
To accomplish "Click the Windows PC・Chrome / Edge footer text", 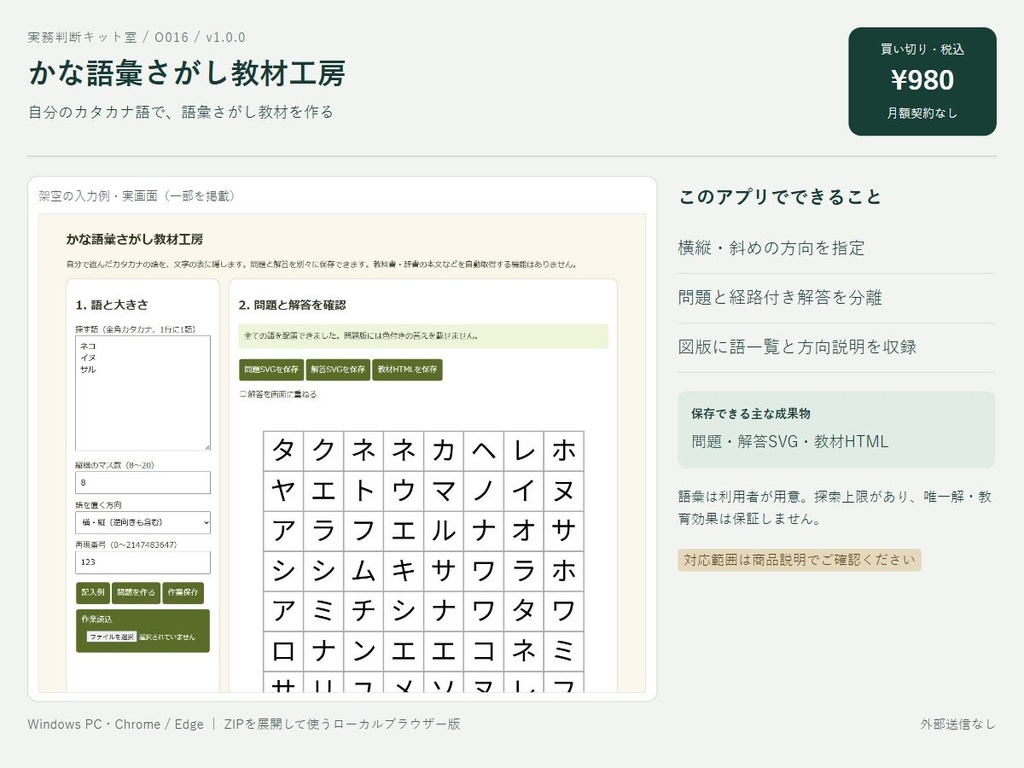I will point(116,724).
